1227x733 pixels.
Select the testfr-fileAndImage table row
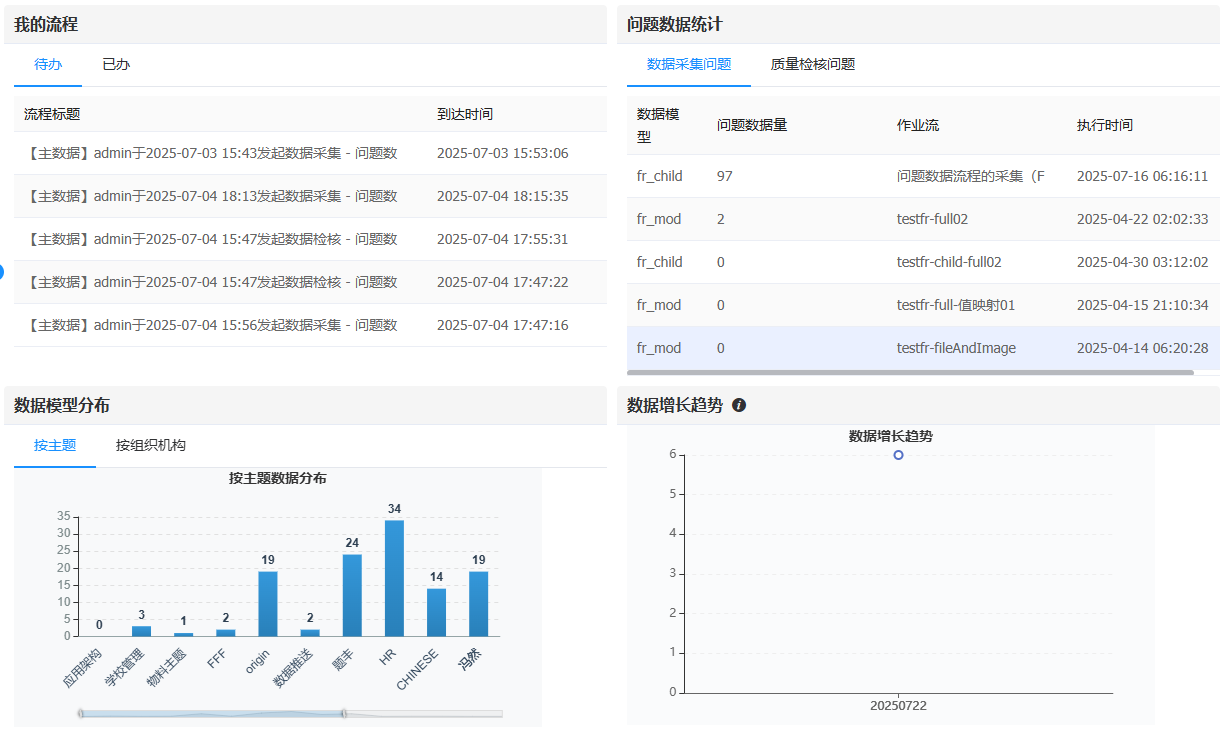tap(955, 349)
